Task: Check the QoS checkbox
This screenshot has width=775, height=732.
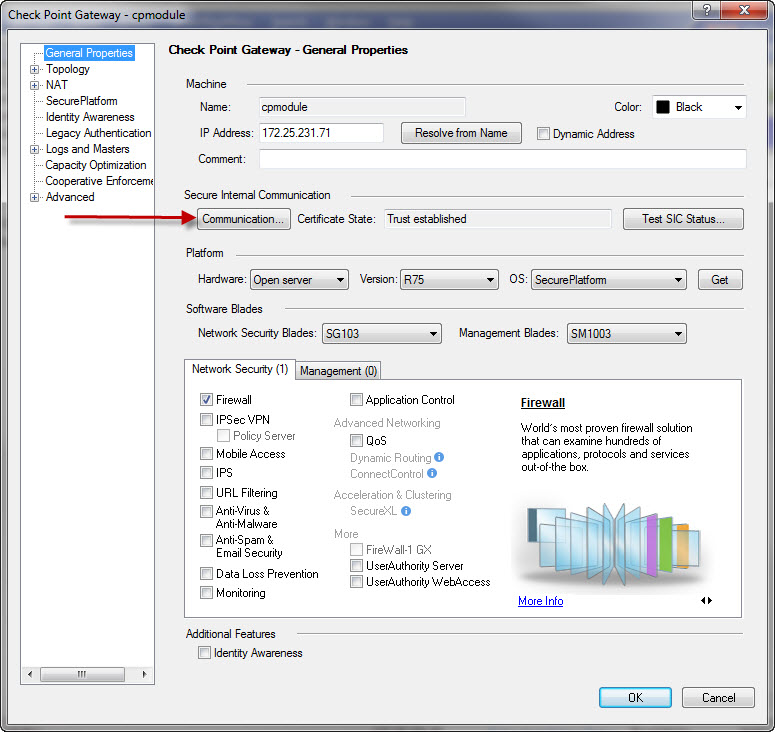Action: tap(356, 440)
